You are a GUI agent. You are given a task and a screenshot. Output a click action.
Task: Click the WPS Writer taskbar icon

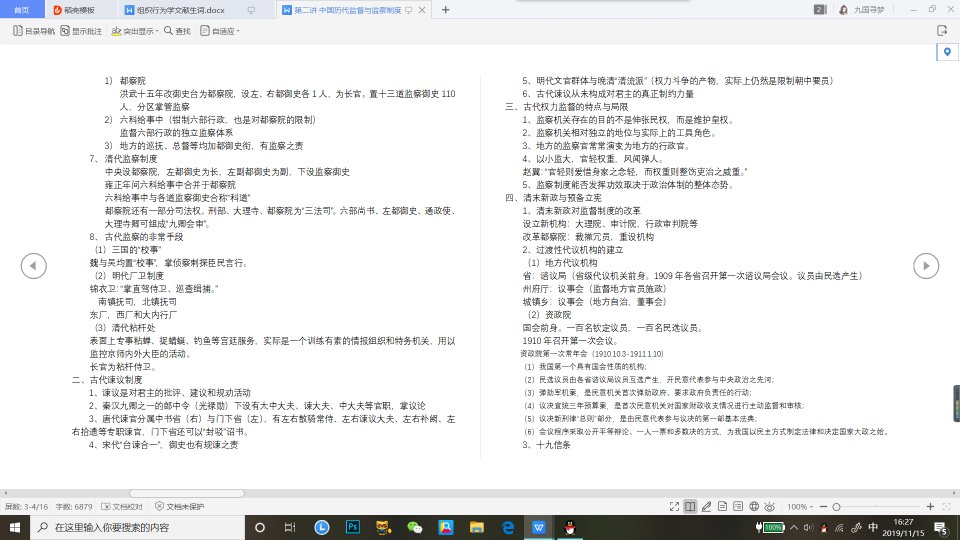(539, 527)
